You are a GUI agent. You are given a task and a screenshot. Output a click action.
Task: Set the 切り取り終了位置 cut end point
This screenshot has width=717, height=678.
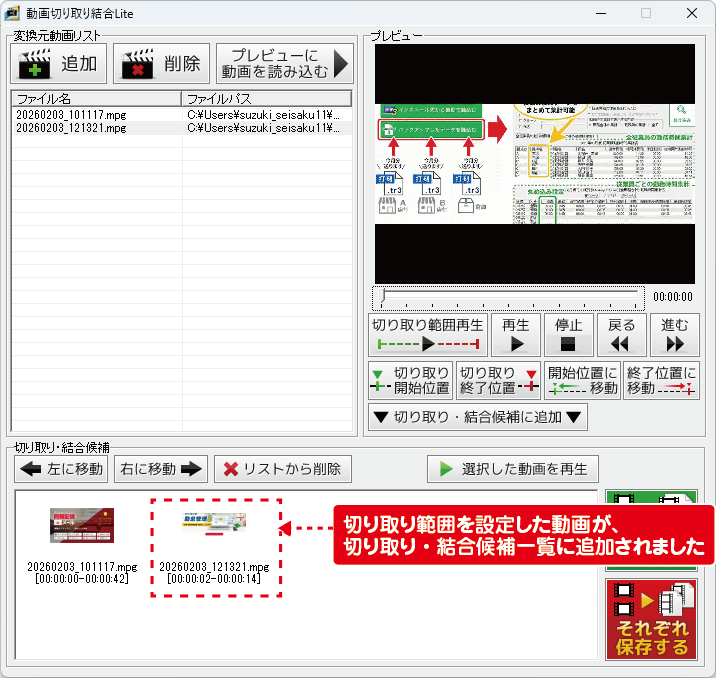497,381
